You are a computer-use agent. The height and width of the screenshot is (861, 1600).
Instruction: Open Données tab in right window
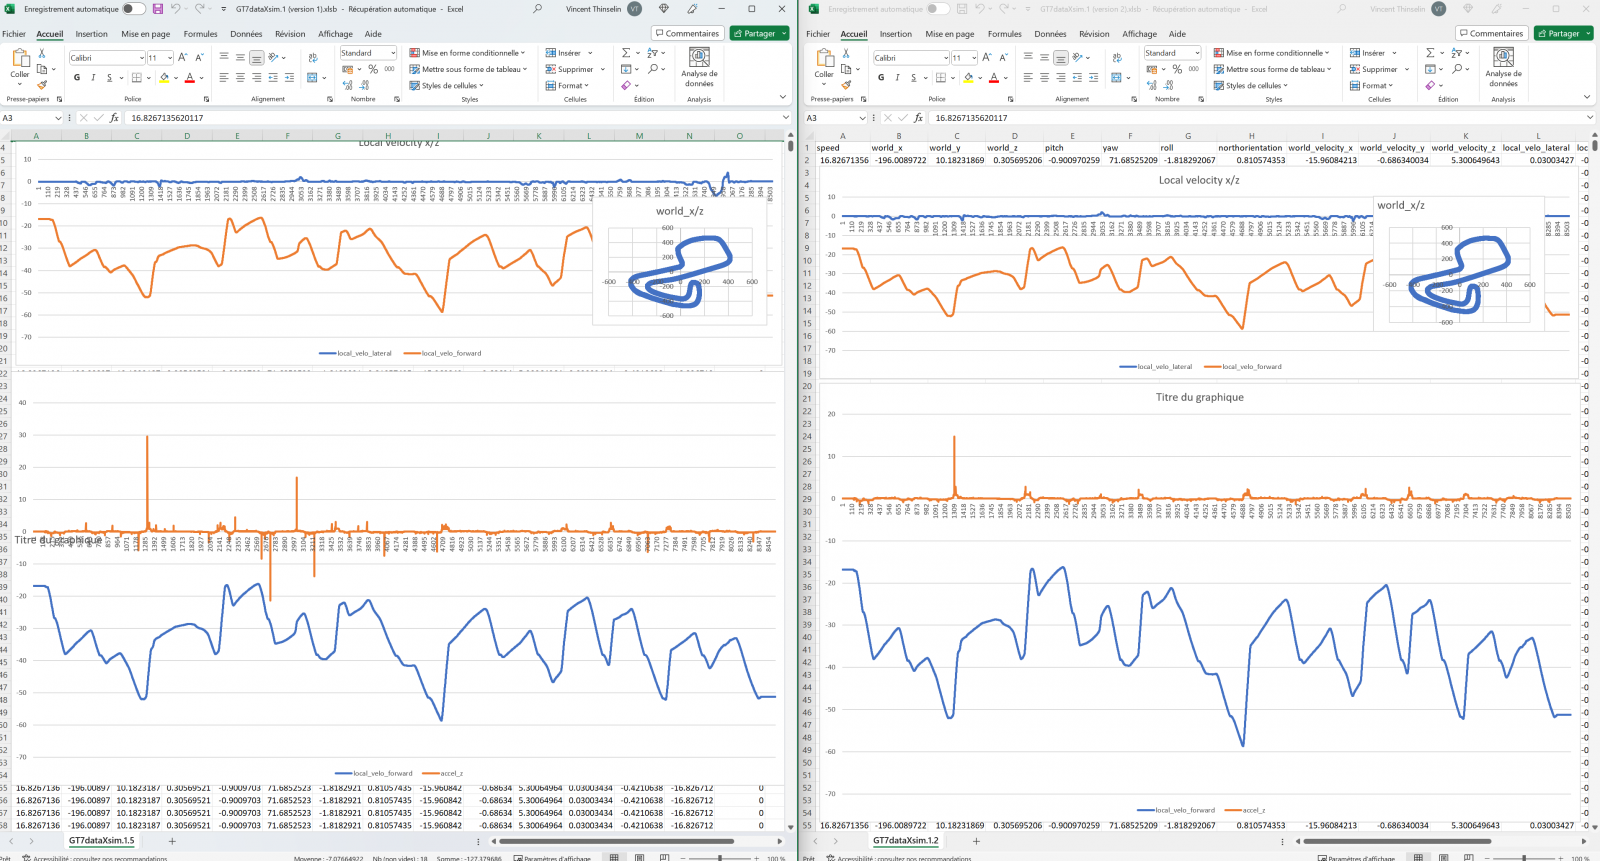tap(1050, 34)
